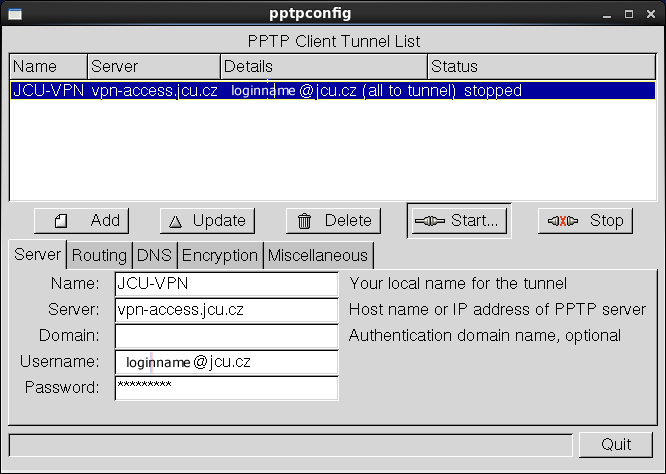Open the DNS tab
This screenshot has height=474, width=666.
pyautogui.click(x=155, y=255)
